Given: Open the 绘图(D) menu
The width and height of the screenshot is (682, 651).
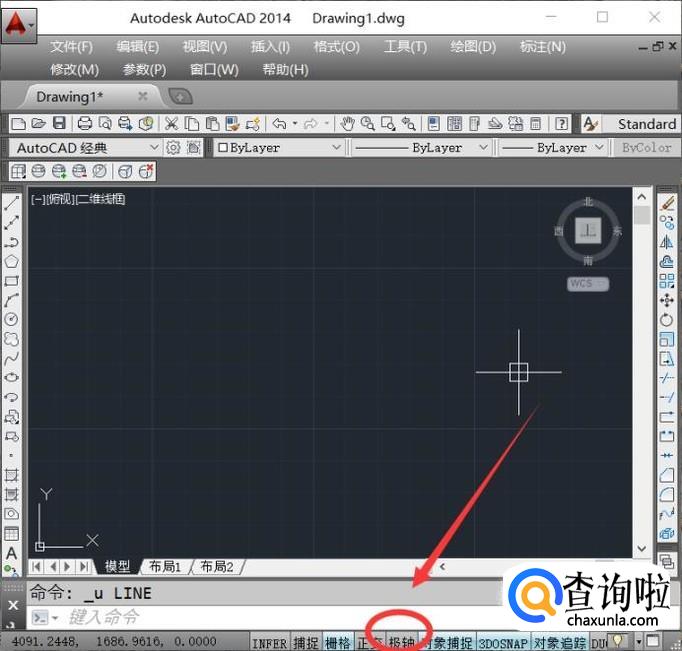Looking at the screenshot, I should pos(473,47).
